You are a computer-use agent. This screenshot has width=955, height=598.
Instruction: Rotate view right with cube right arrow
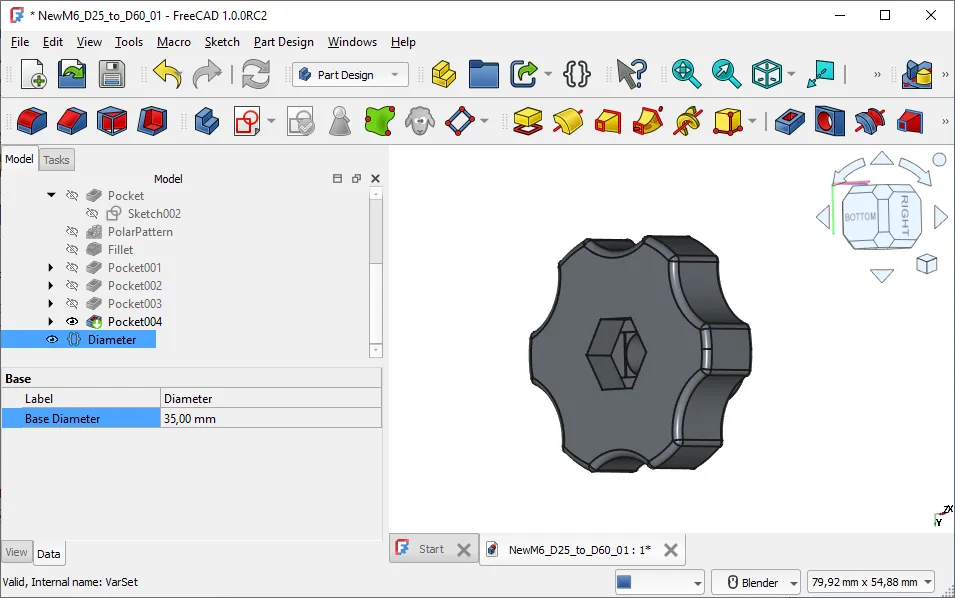tap(940, 217)
